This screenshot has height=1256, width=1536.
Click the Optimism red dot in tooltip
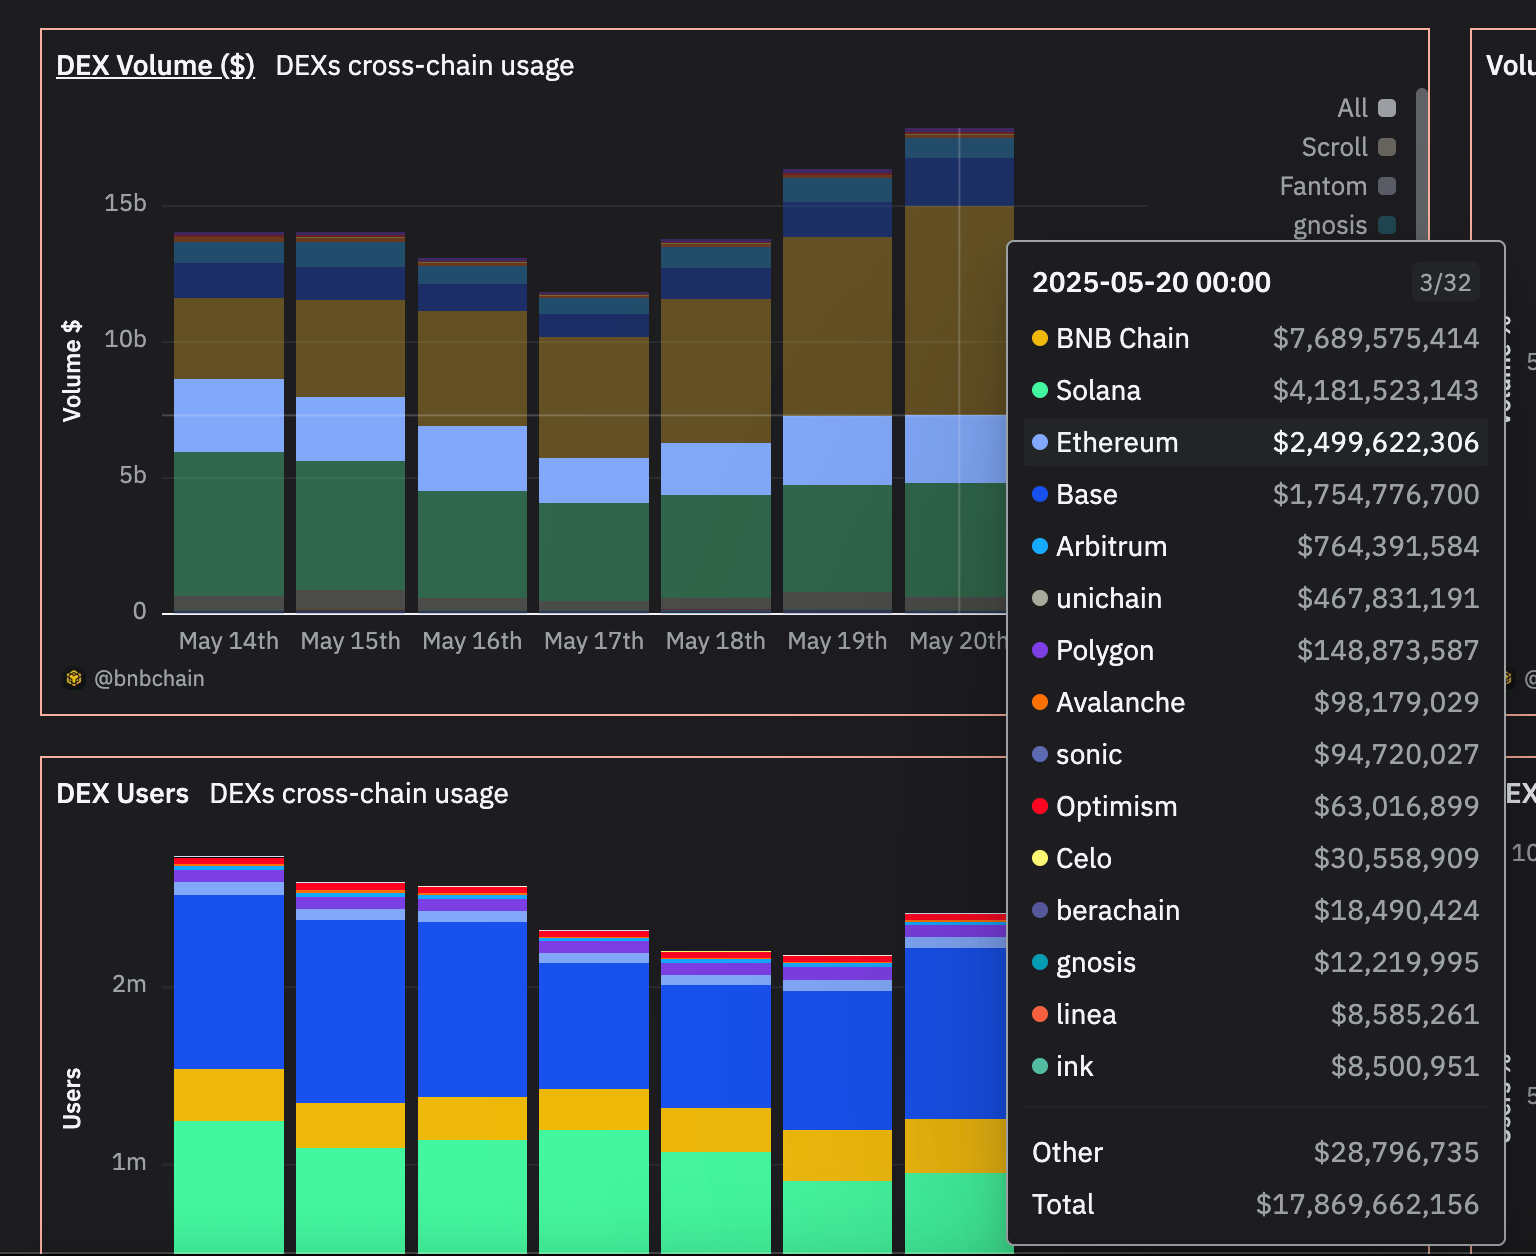click(x=1040, y=806)
